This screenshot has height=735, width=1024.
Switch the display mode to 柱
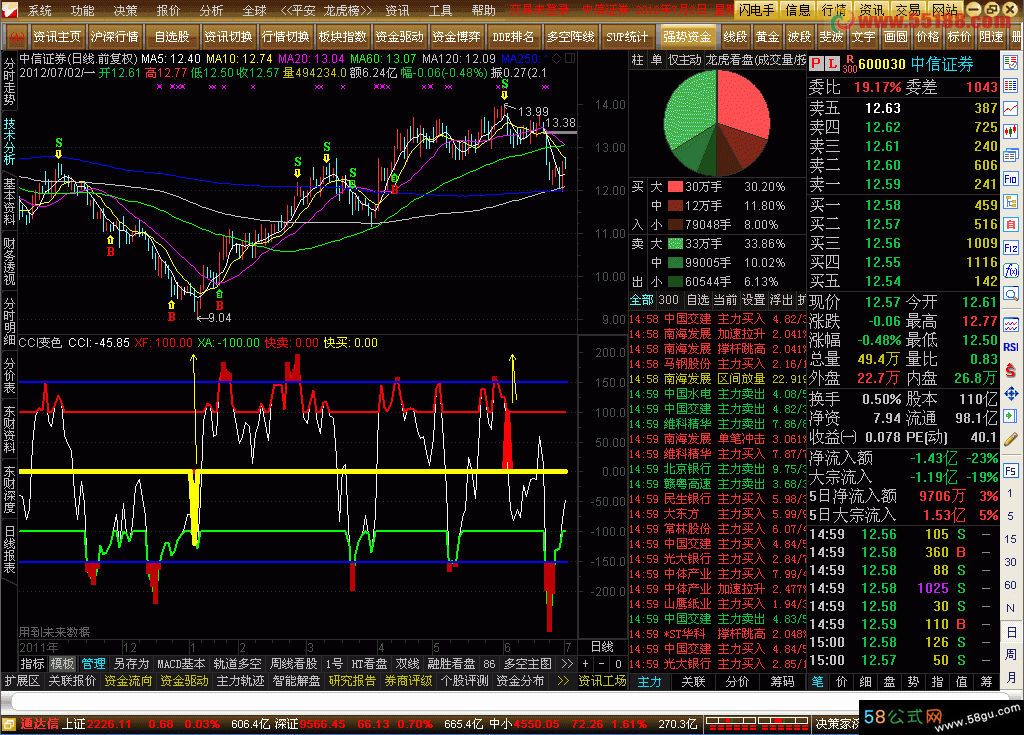tap(637, 60)
